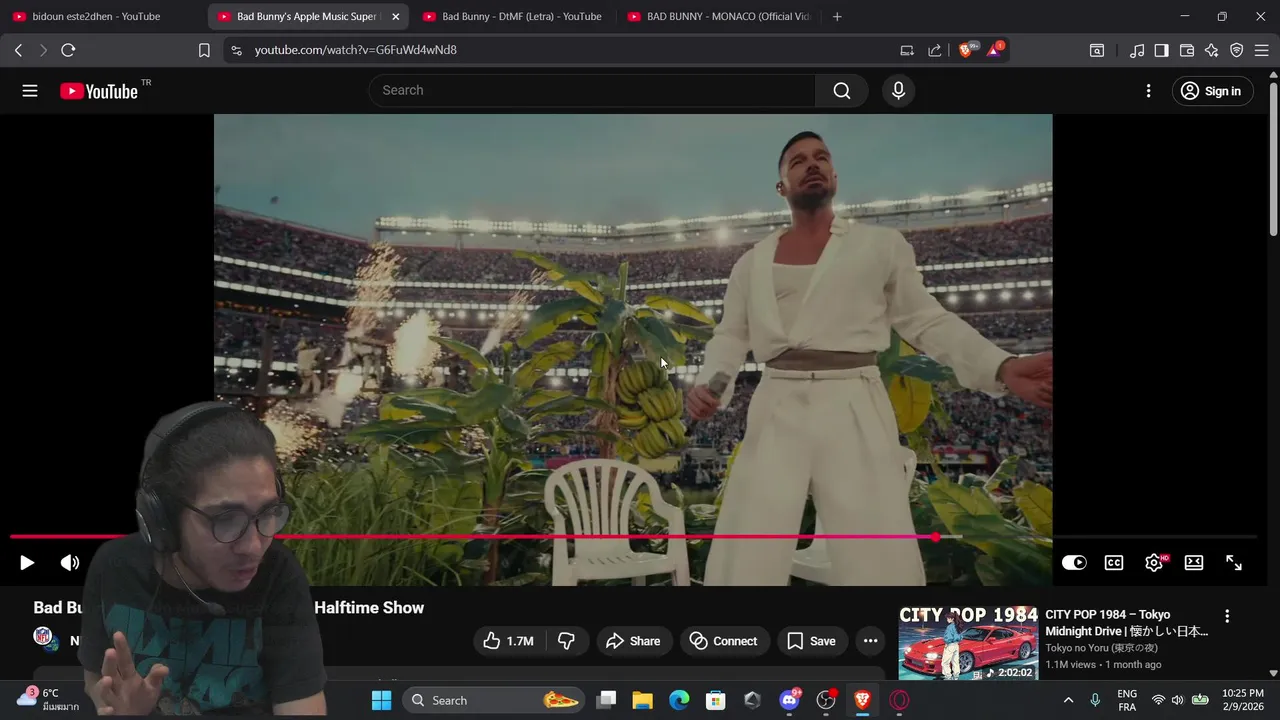Go to YouTube home via logo
1280x720 pixels.
(98, 91)
